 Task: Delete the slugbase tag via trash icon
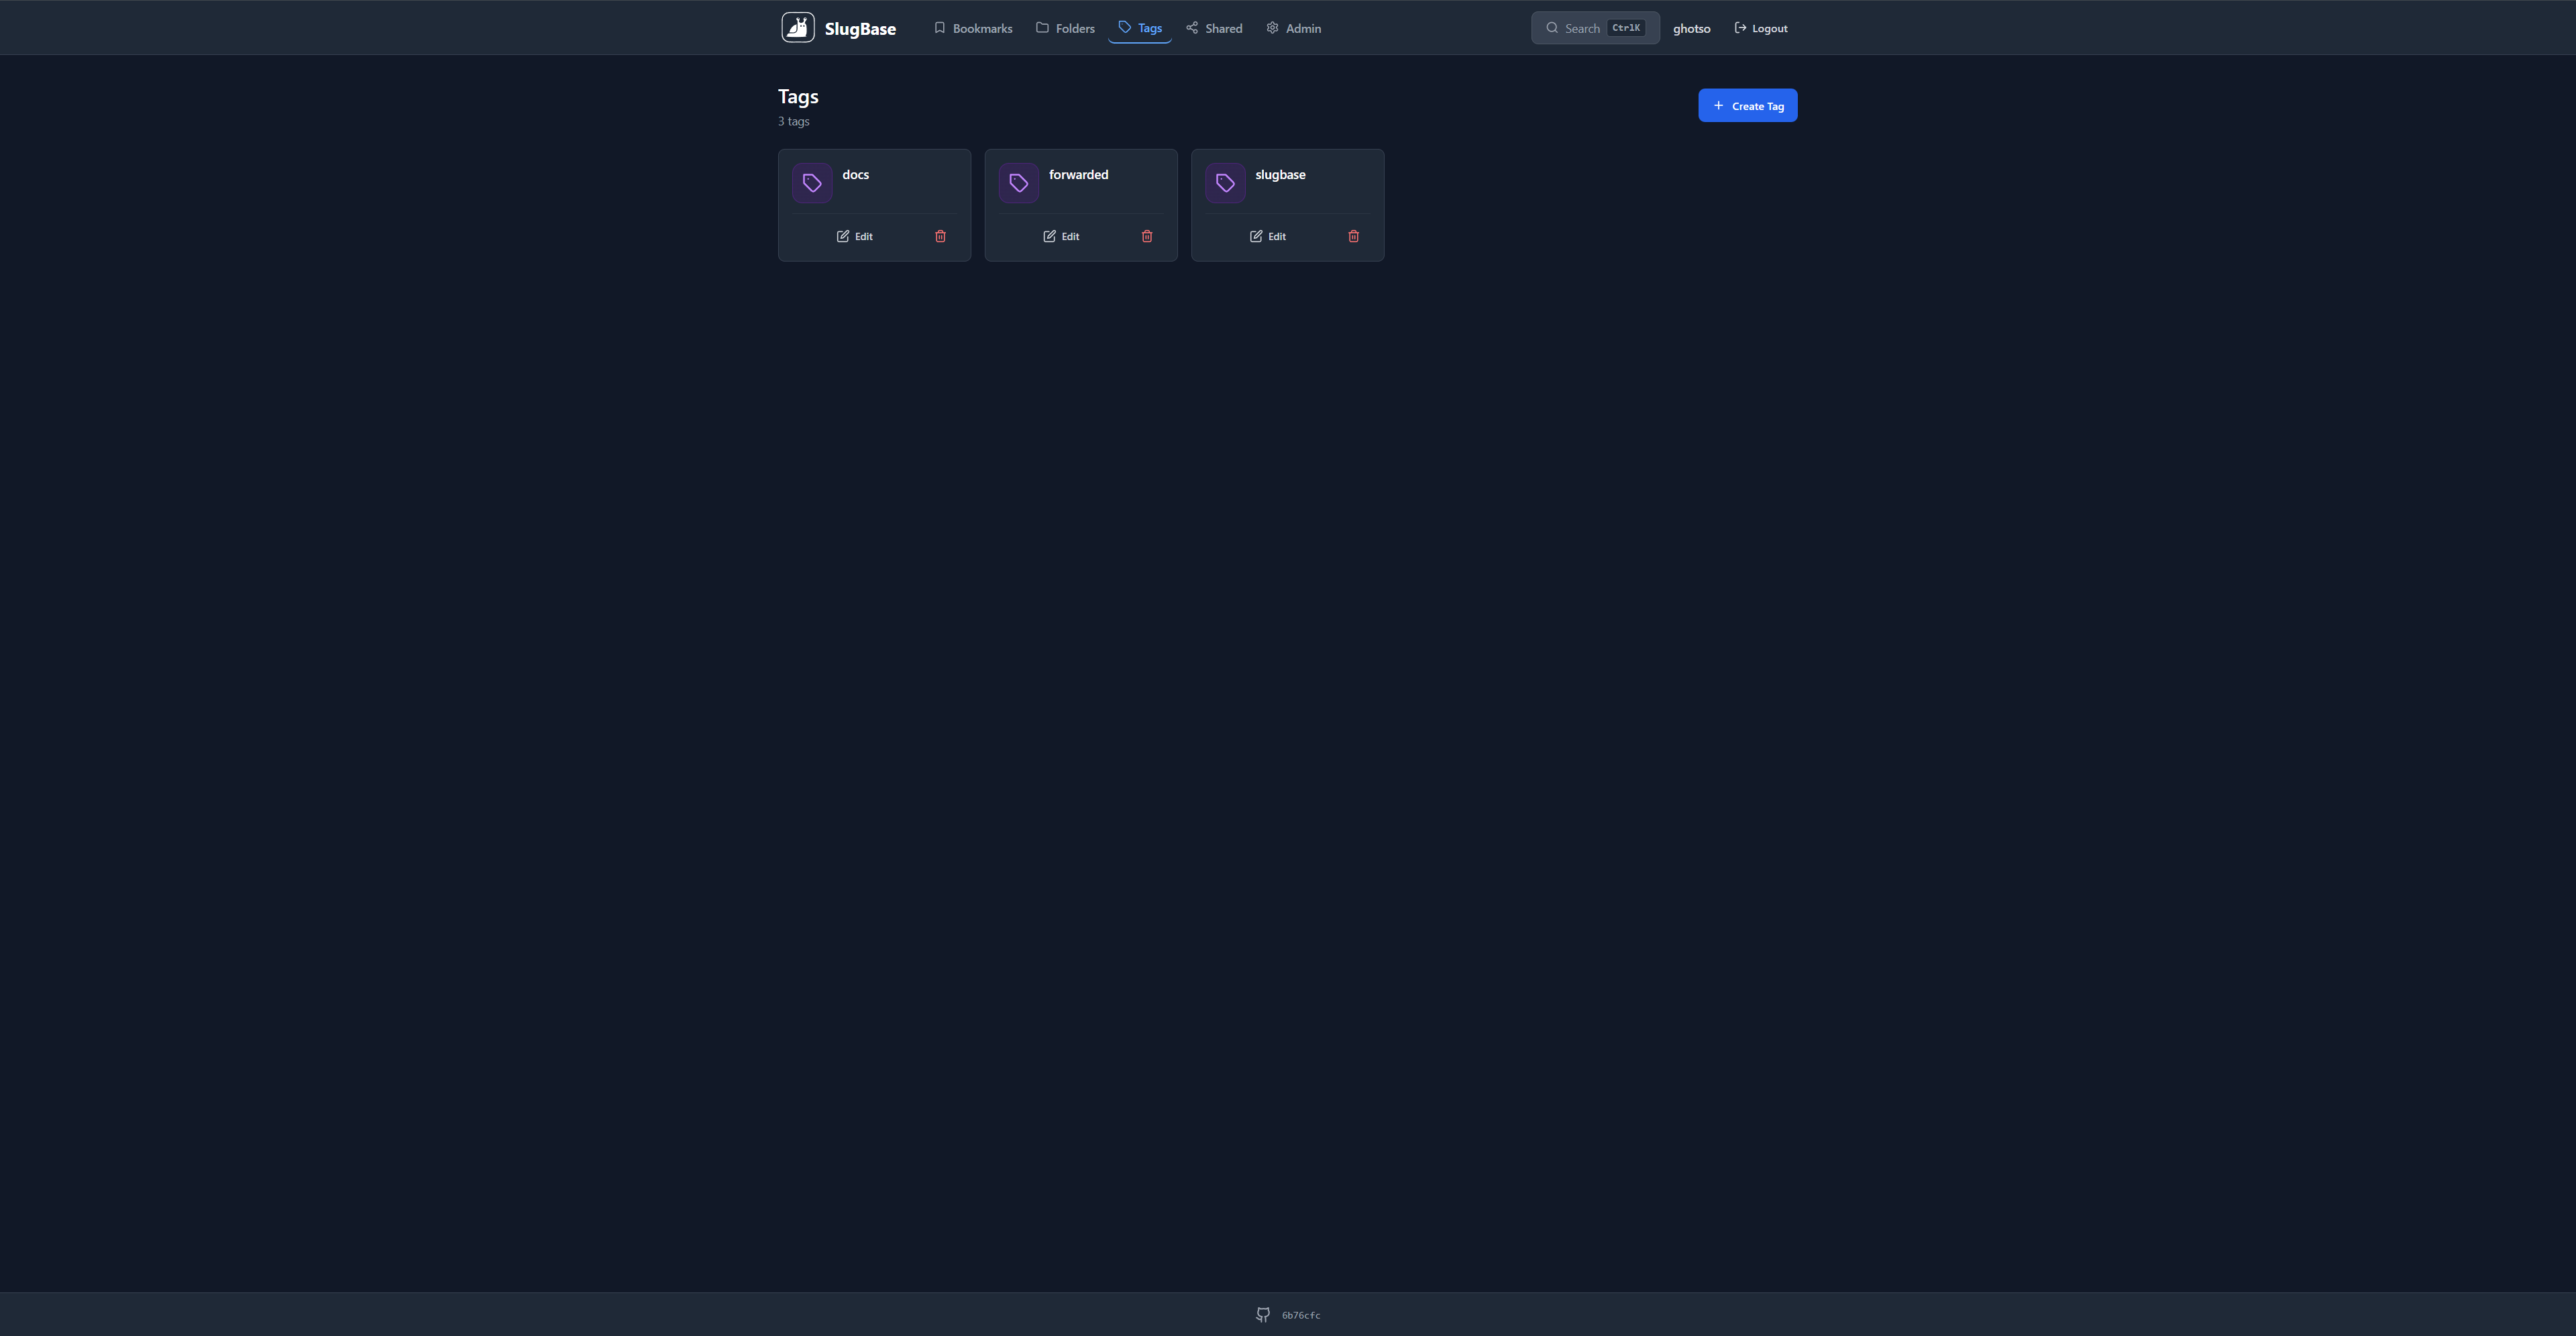[x=1353, y=236]
